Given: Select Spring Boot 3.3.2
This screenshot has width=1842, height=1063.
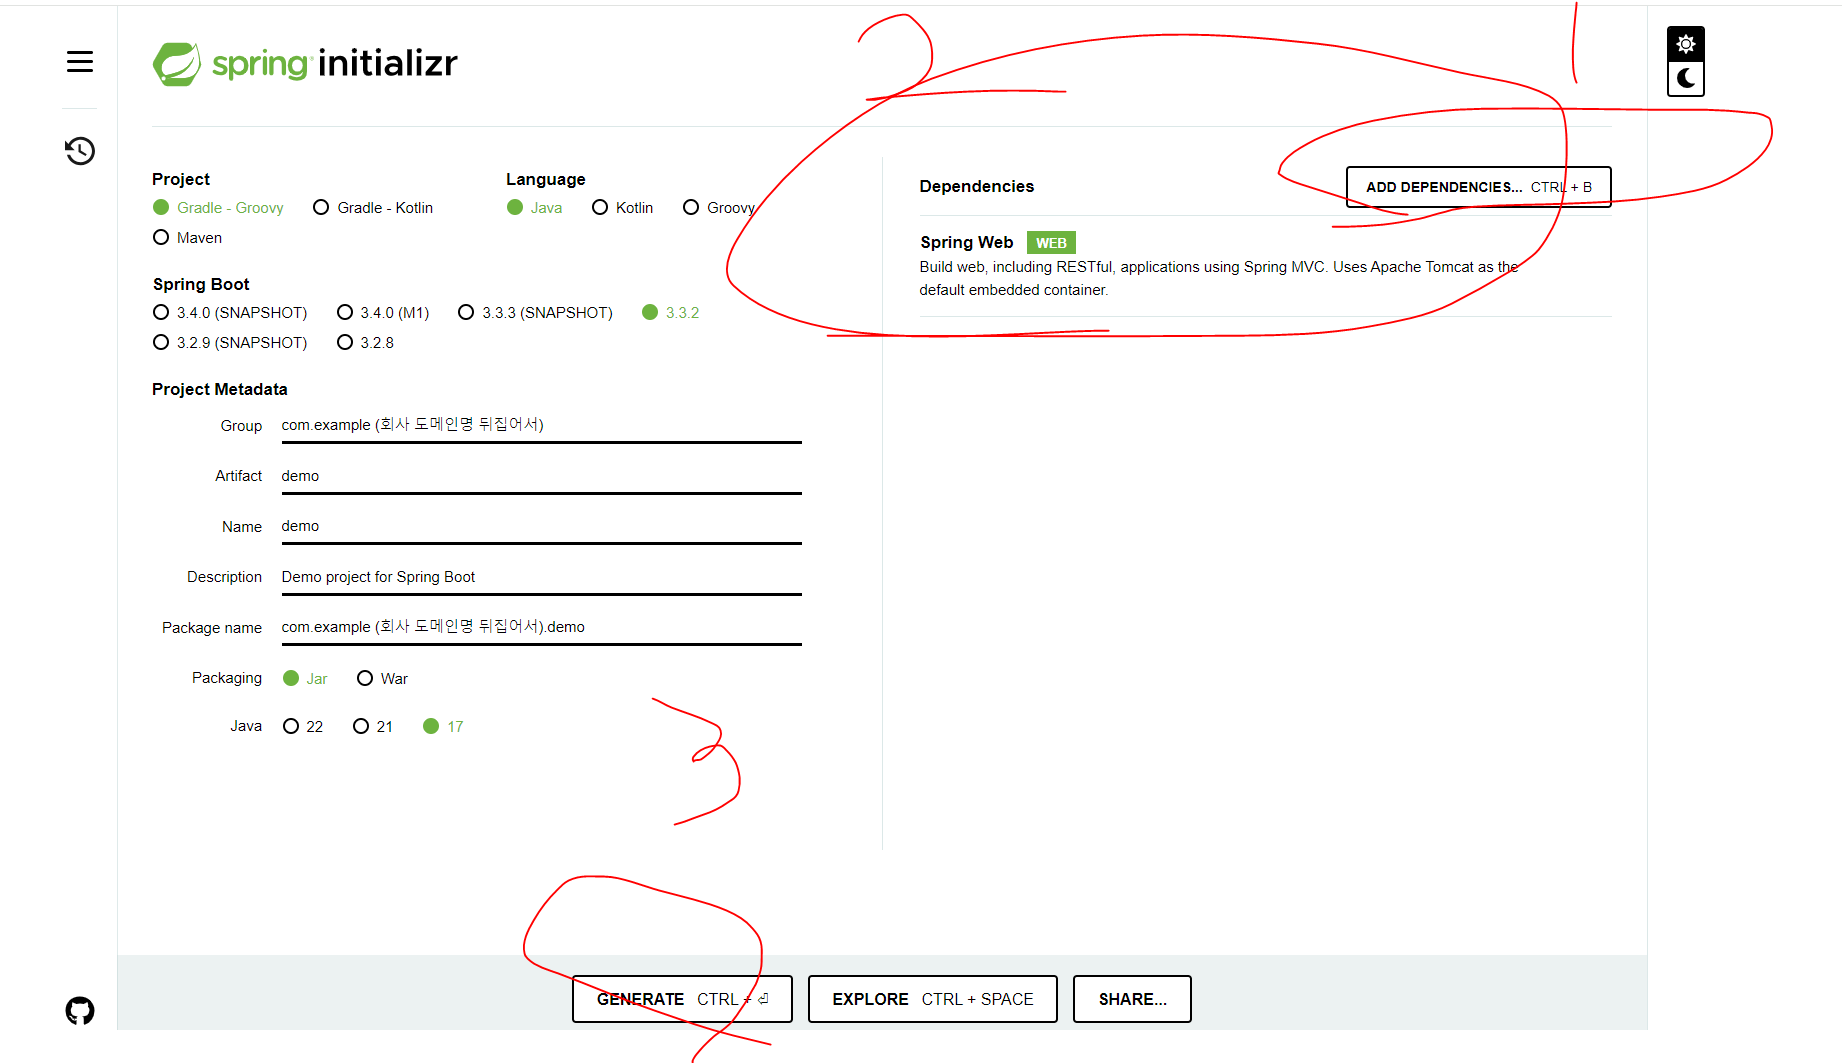Looking at the screenshot, I should point(670,313).
